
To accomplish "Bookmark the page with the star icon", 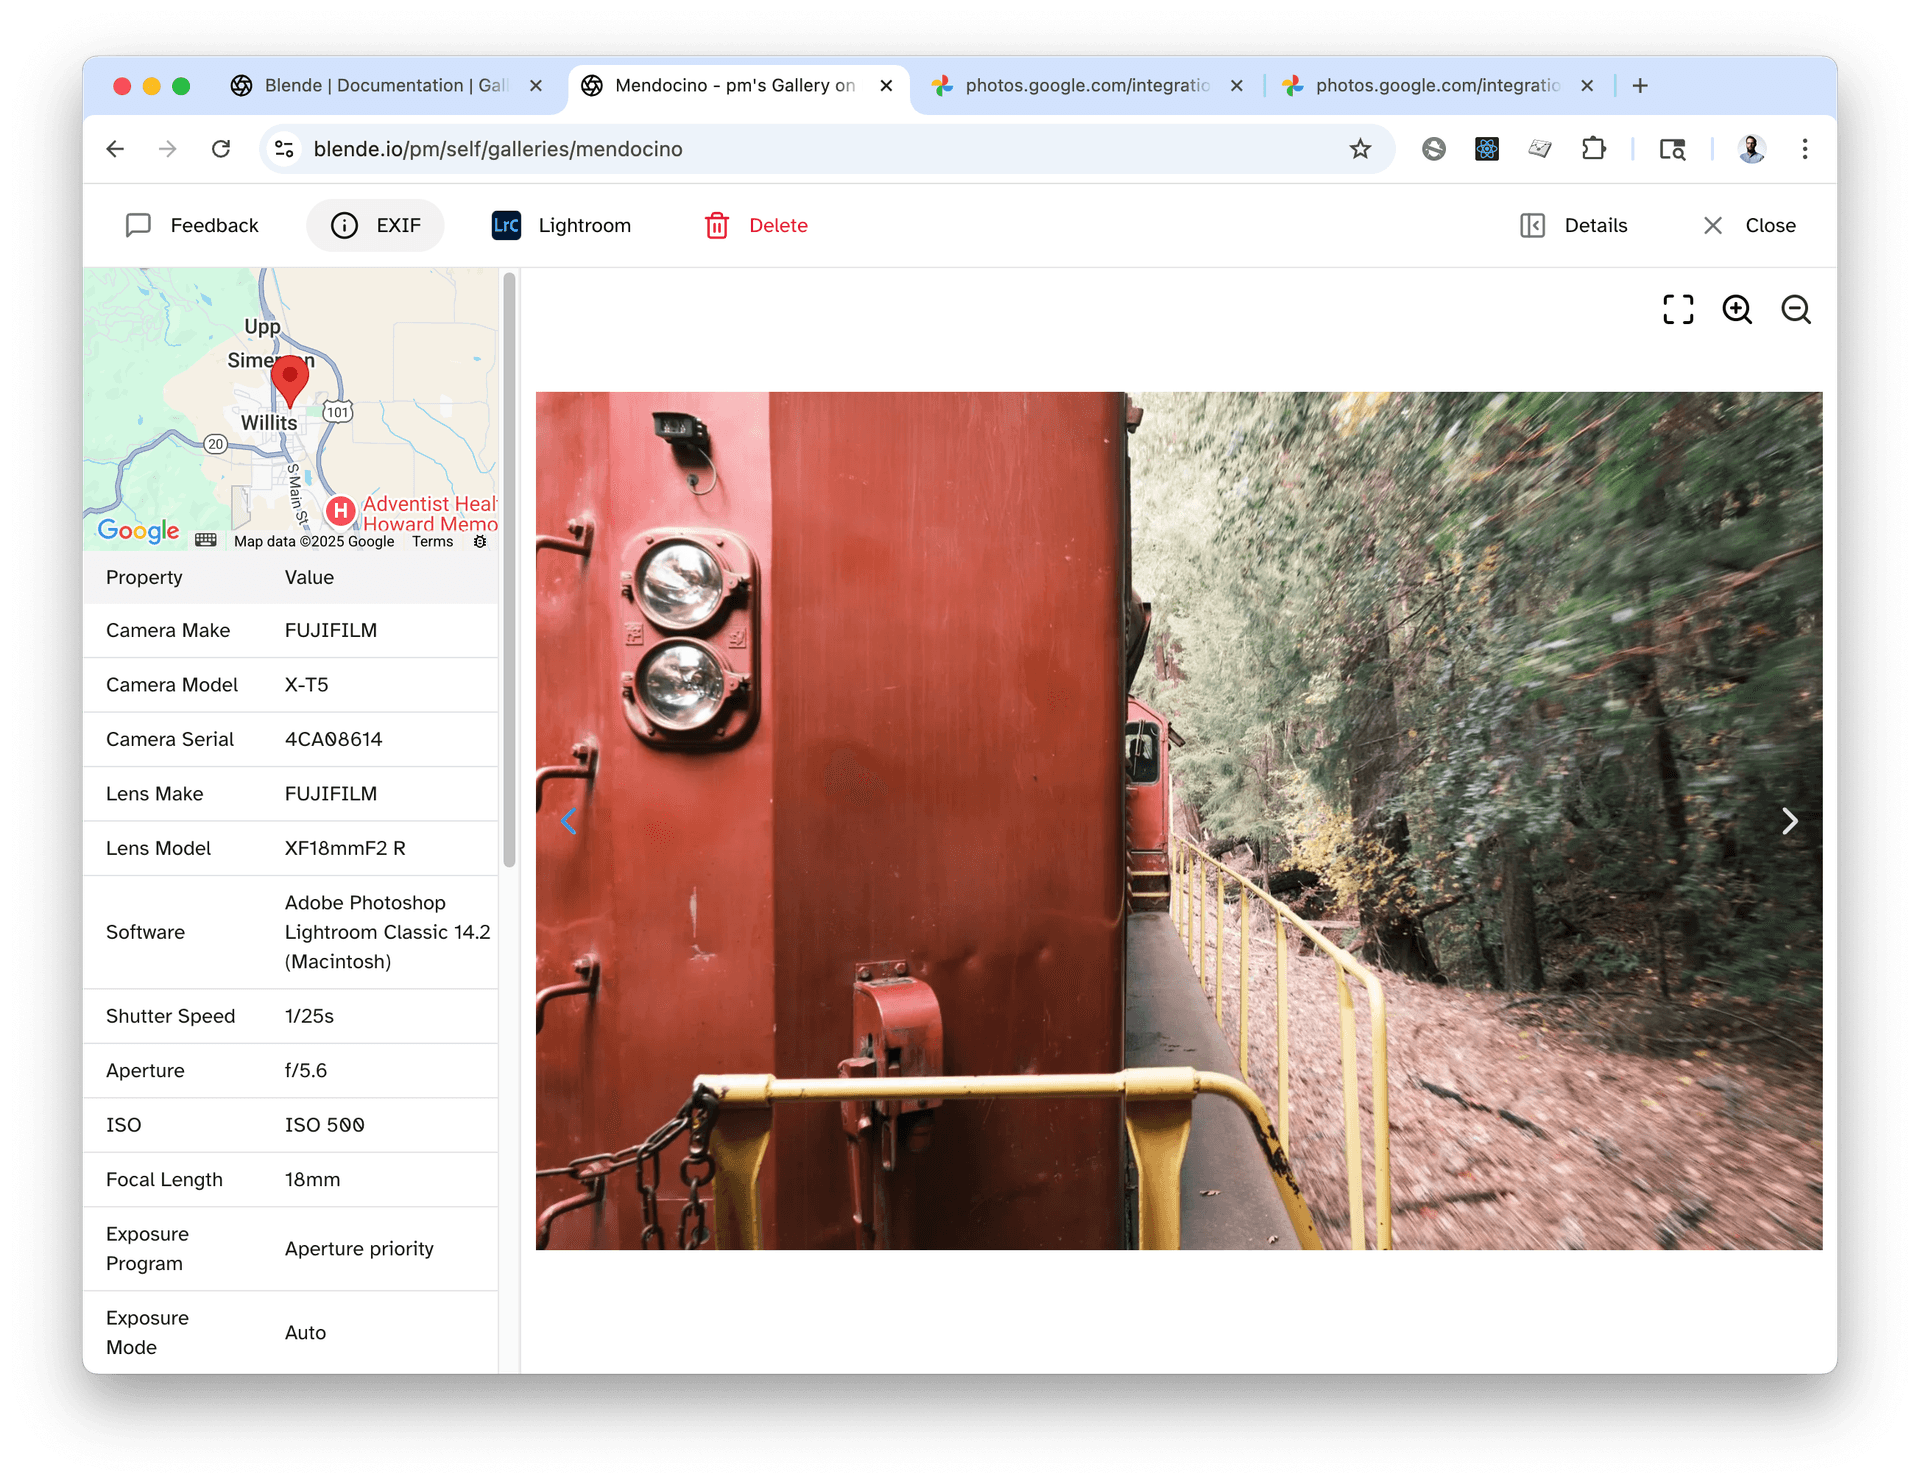I will 1360,149.
